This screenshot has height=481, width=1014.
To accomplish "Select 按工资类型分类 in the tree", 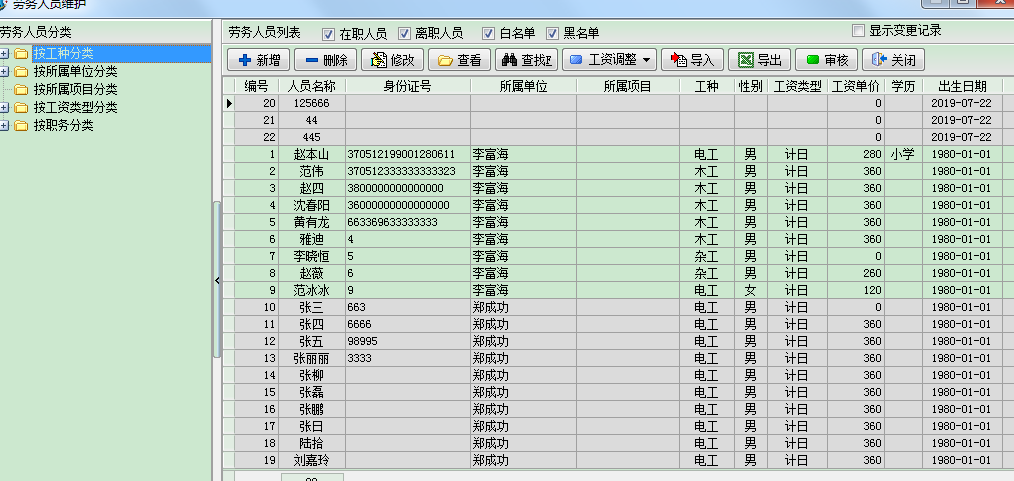I will pyautogui.click(x=76, y=107).
